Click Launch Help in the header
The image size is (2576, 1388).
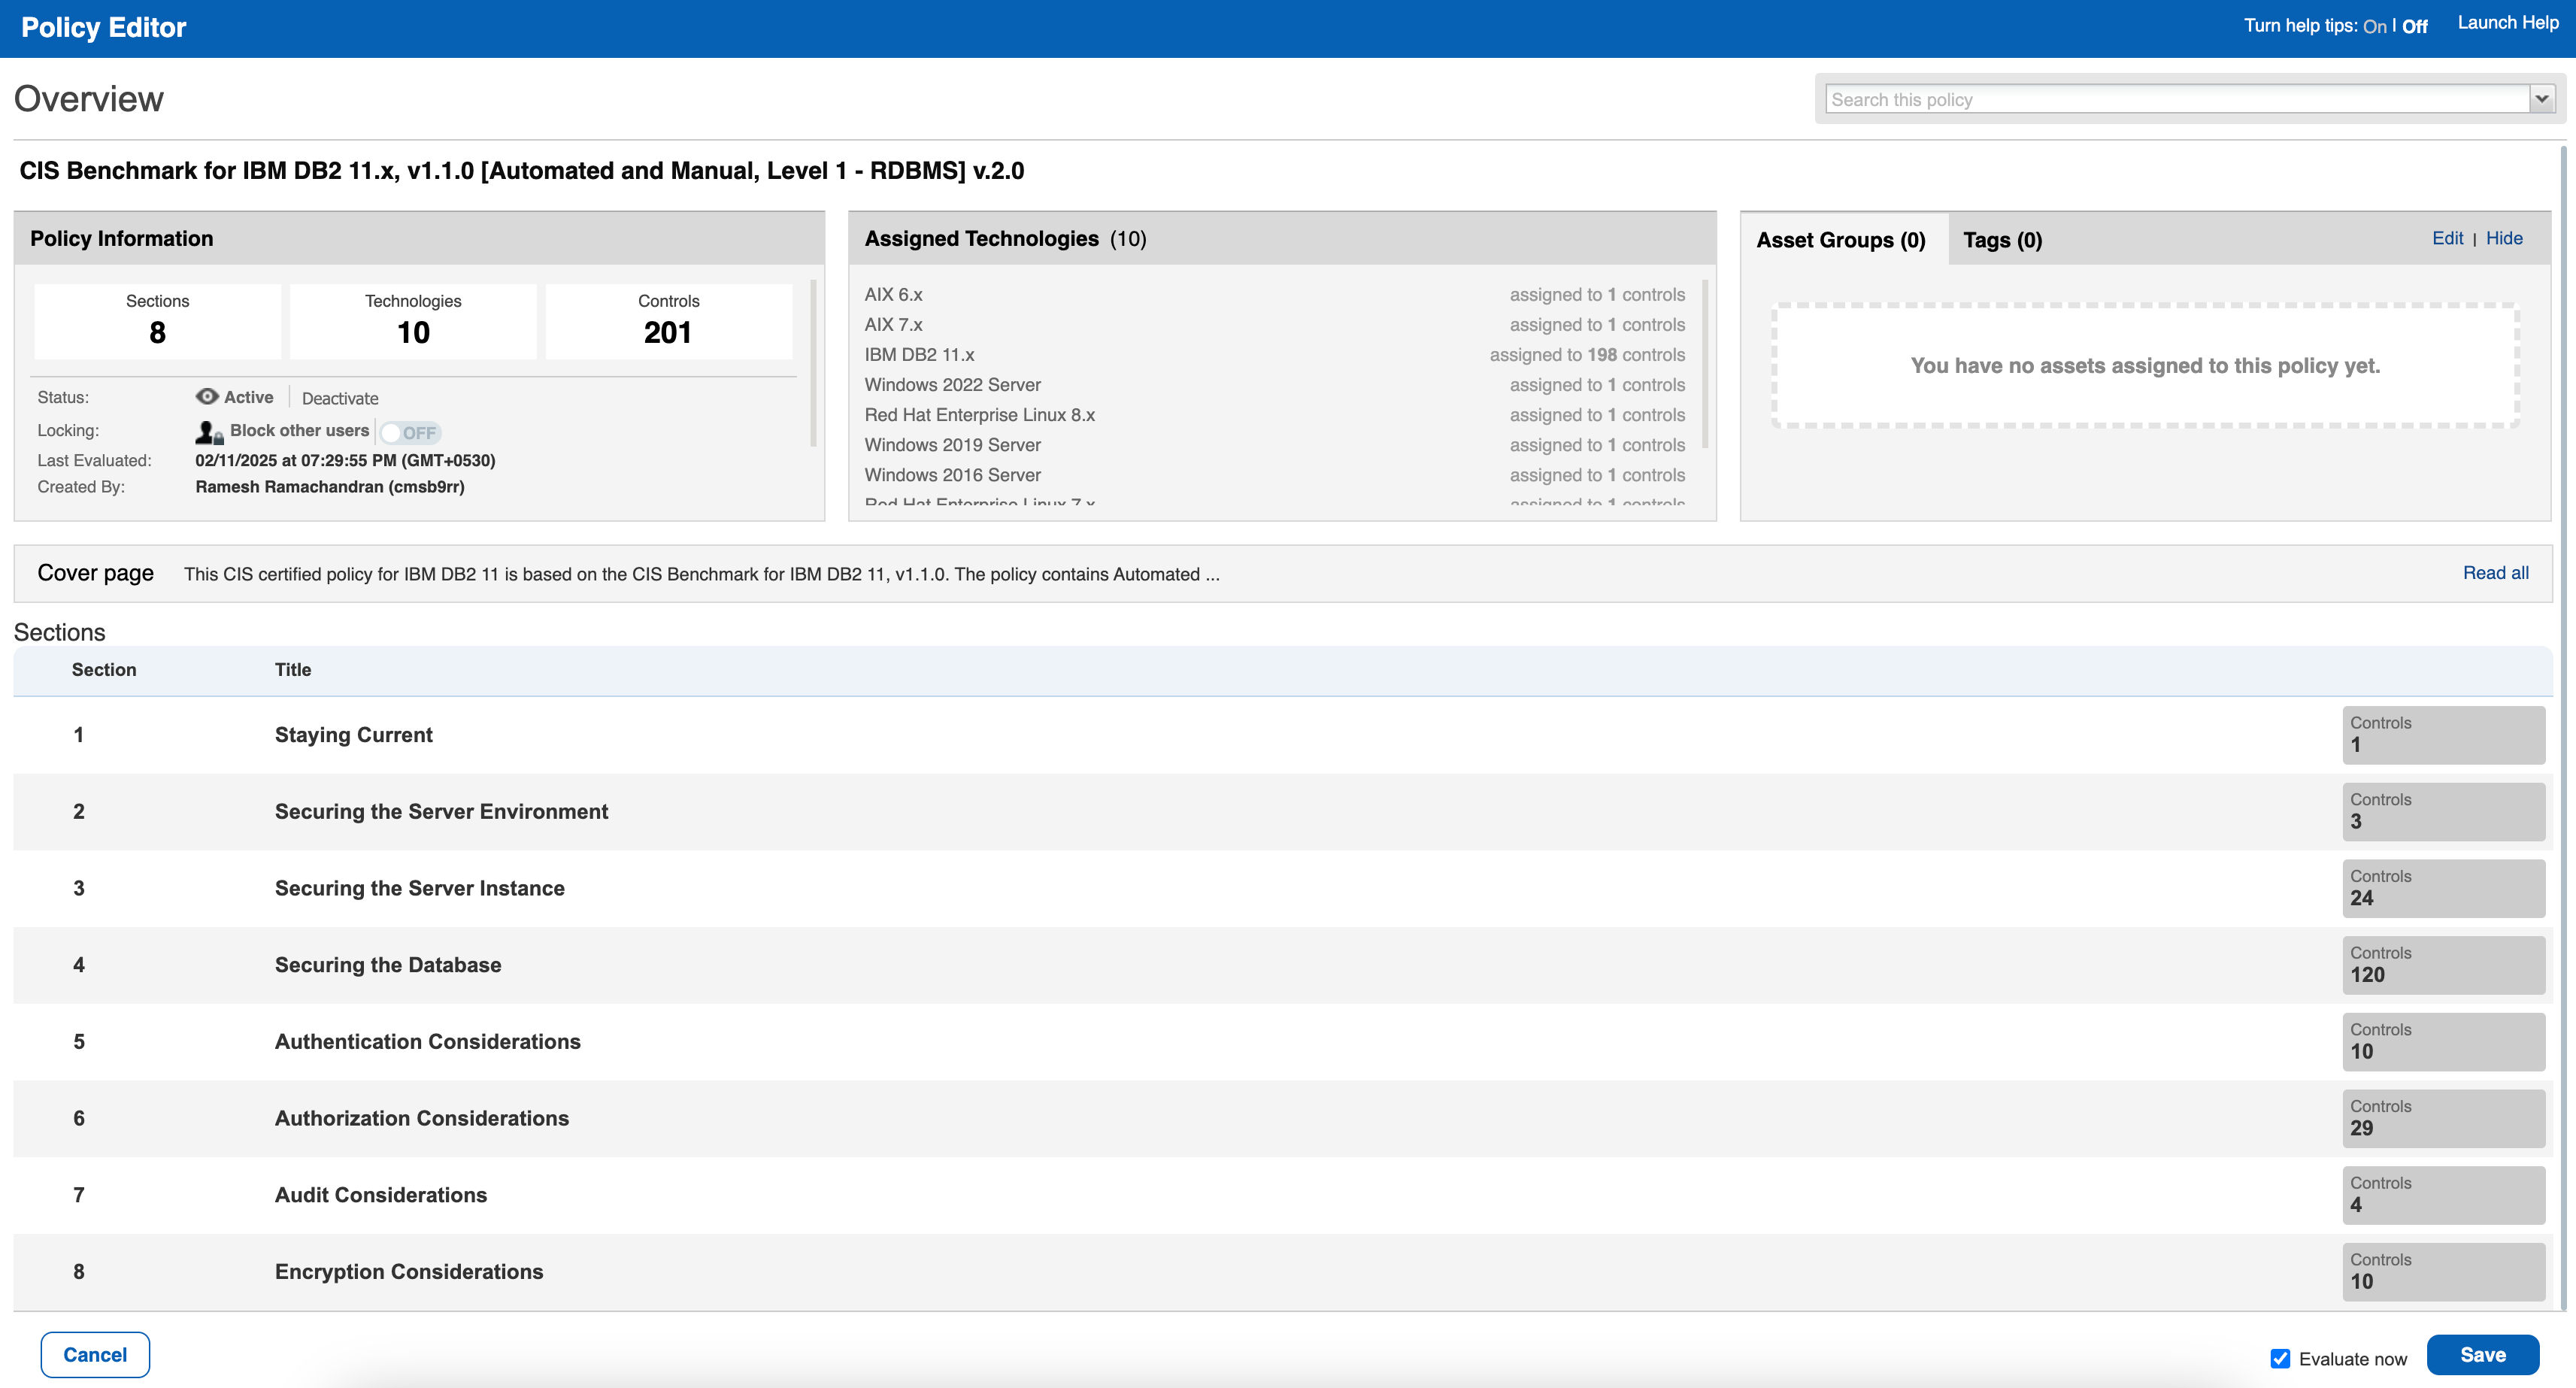(x=2507, y=23)
